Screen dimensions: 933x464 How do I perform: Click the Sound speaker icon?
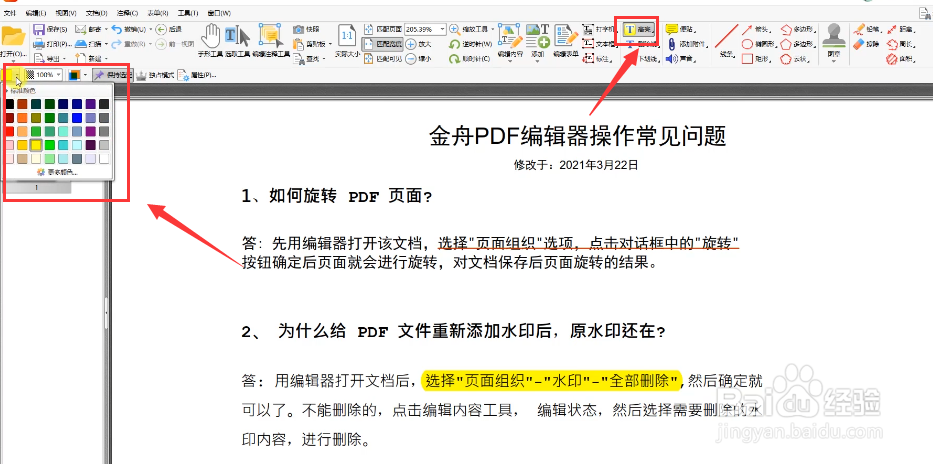671,58
